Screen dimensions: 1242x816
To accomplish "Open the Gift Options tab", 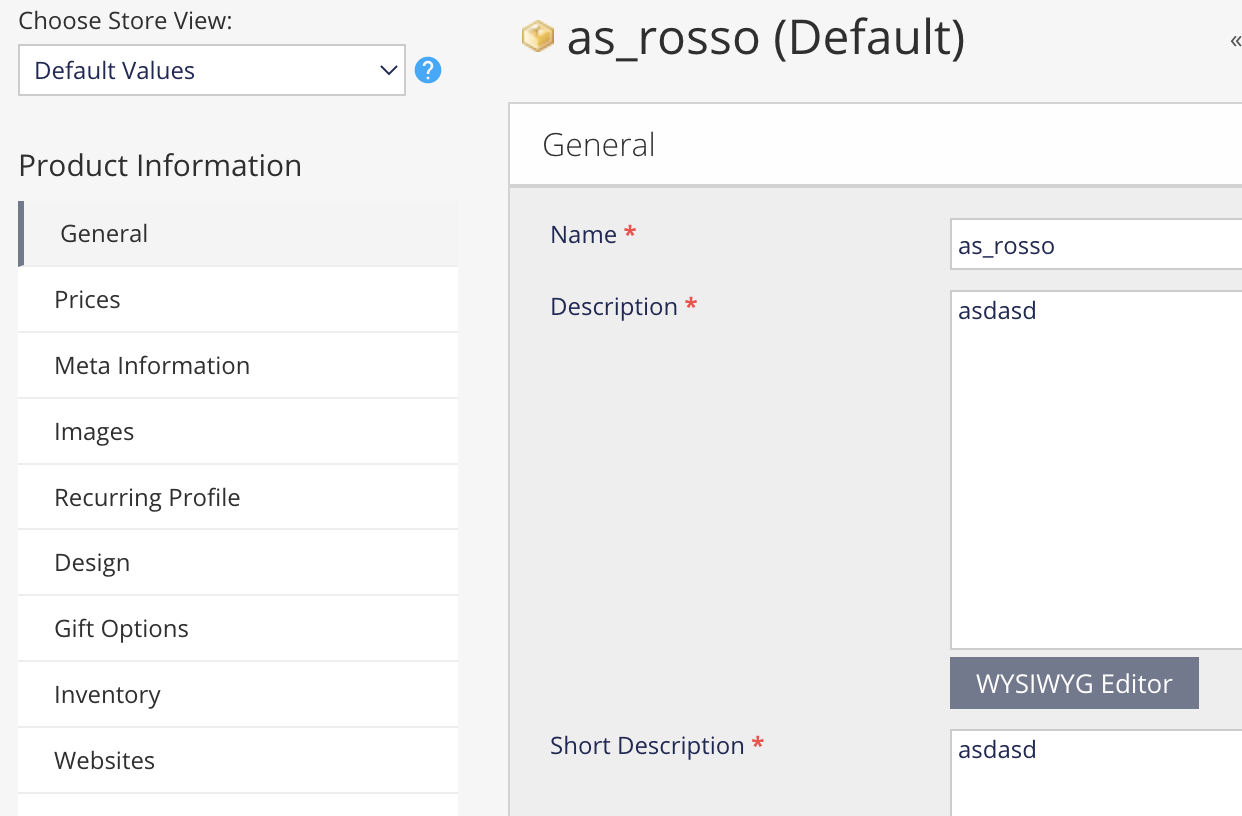I will [x=121, y=629].
